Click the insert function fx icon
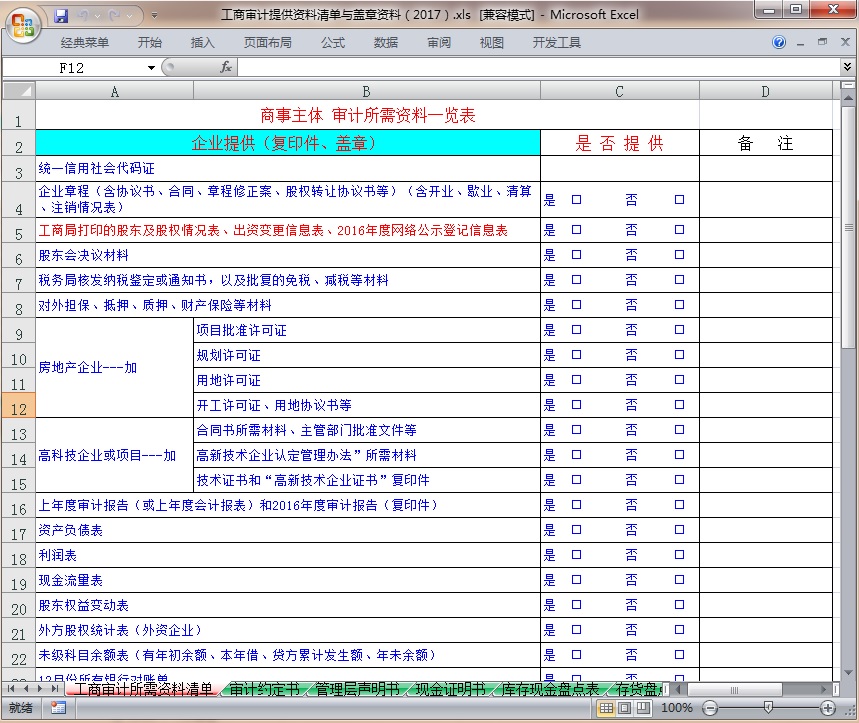Screen dimensions: 859x723 (225, 67)
